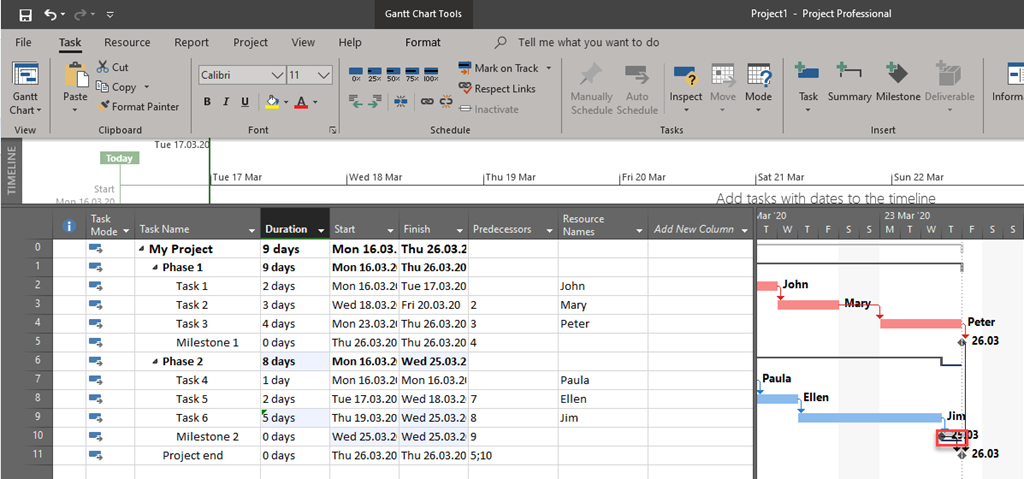1024x479 pixels.
Task: Click the Indent Task green arrow
Action: pos(377,101)
